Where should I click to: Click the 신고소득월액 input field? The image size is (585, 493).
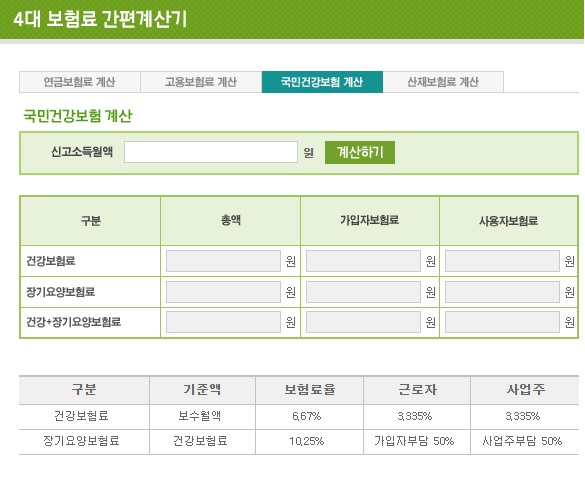pyautogui.click(x=211, y=152)
